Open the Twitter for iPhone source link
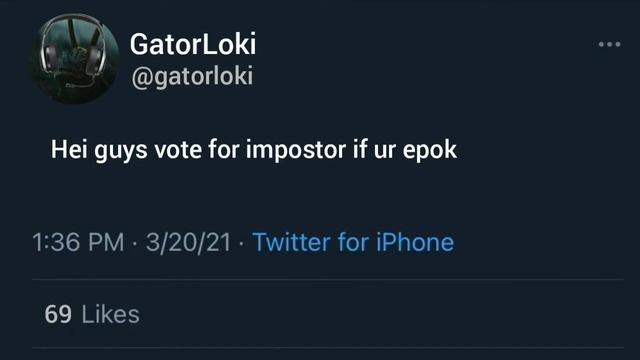 pos(353,242)
